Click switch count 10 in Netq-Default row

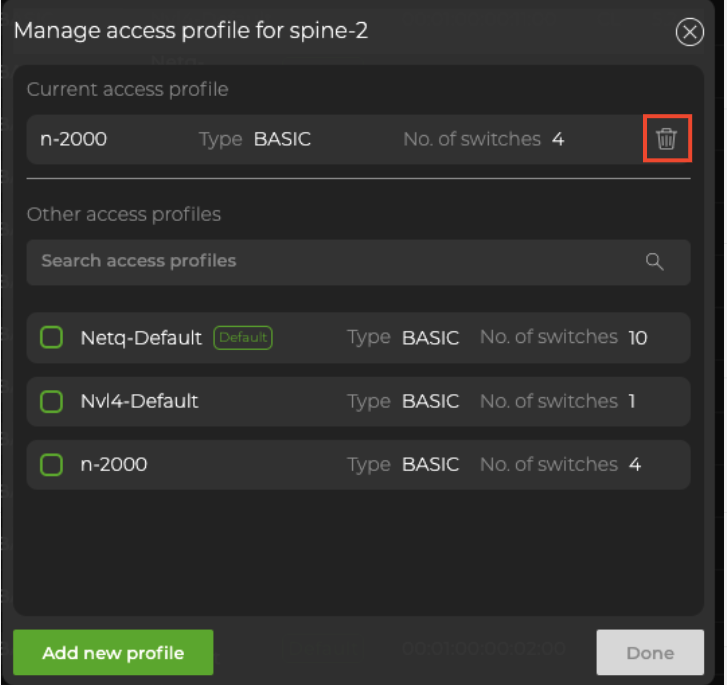tap(637, 338)
